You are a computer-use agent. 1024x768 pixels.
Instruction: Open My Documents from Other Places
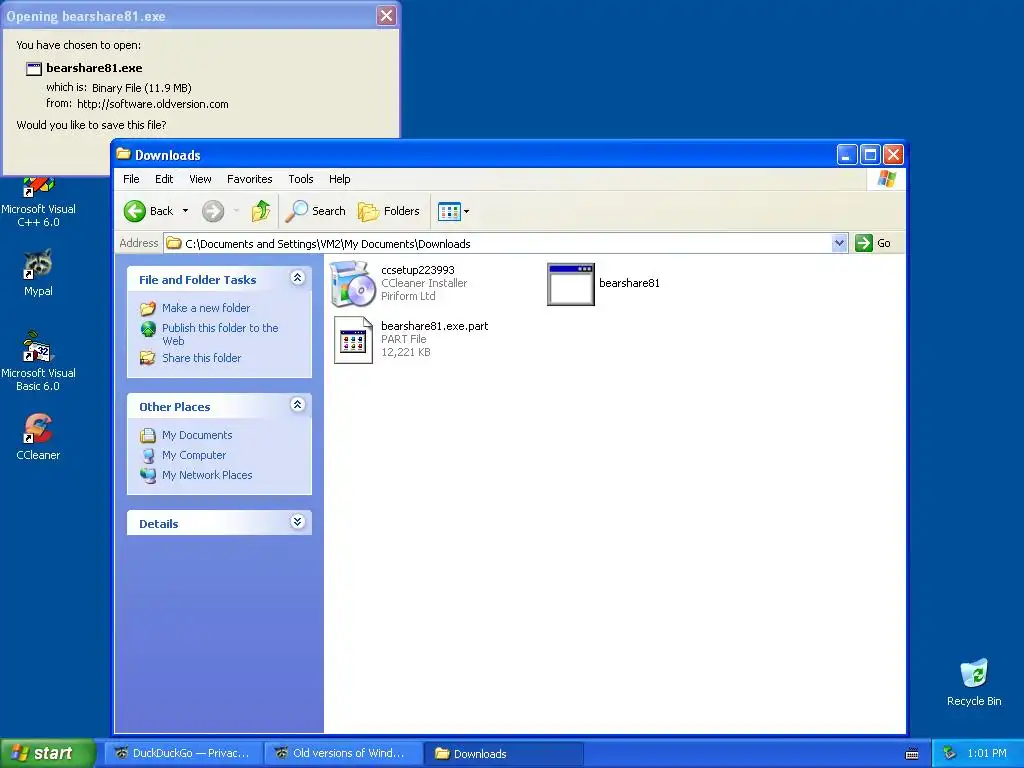click(x=197, y=435)
